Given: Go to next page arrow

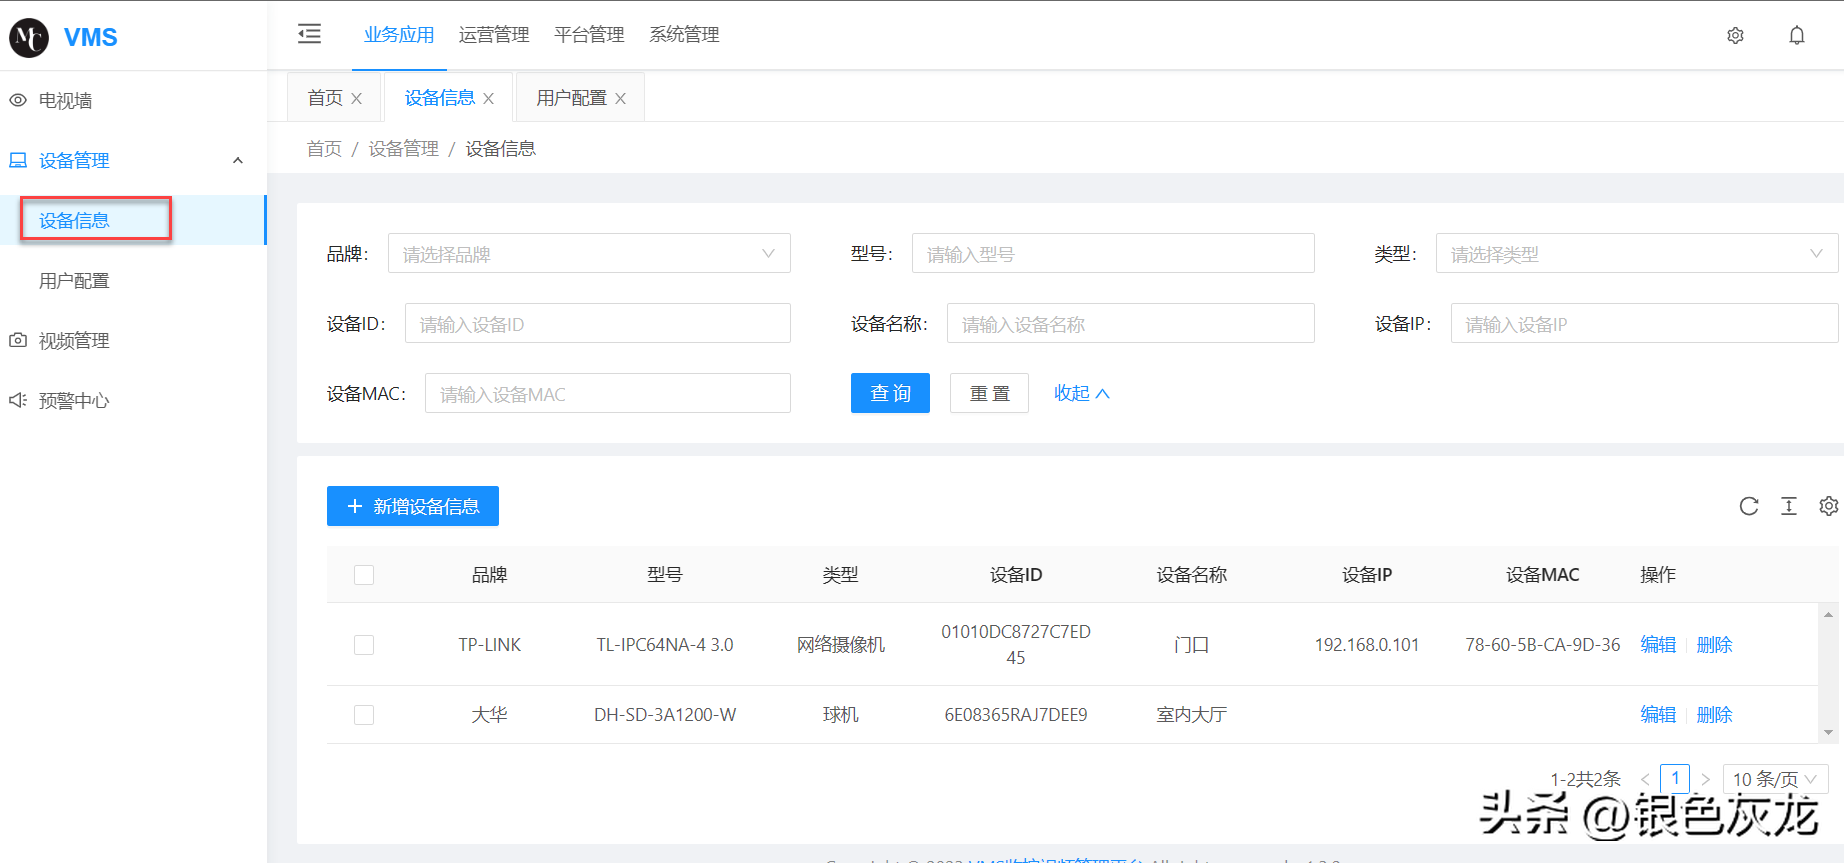Looking at the screenshot, I should pyautogui.click(x=1706, y=779).
